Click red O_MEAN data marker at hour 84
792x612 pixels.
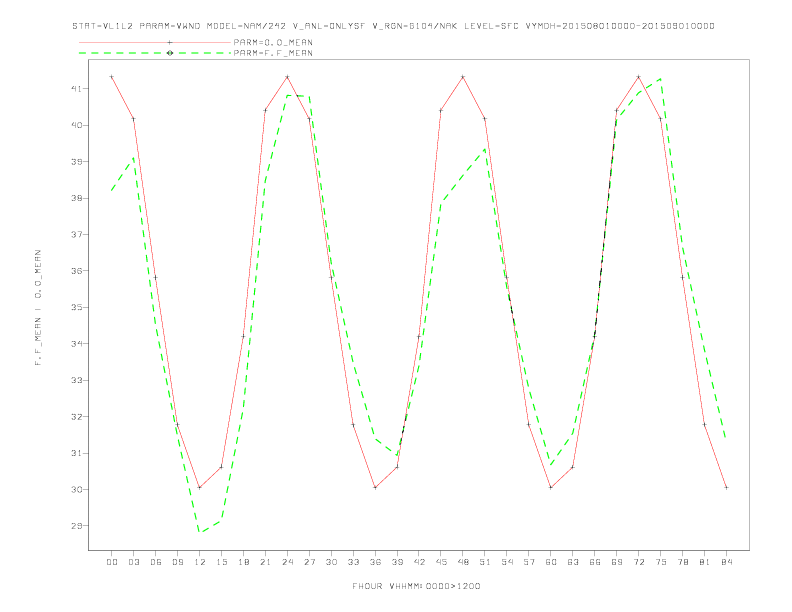(x=726, y=487)
